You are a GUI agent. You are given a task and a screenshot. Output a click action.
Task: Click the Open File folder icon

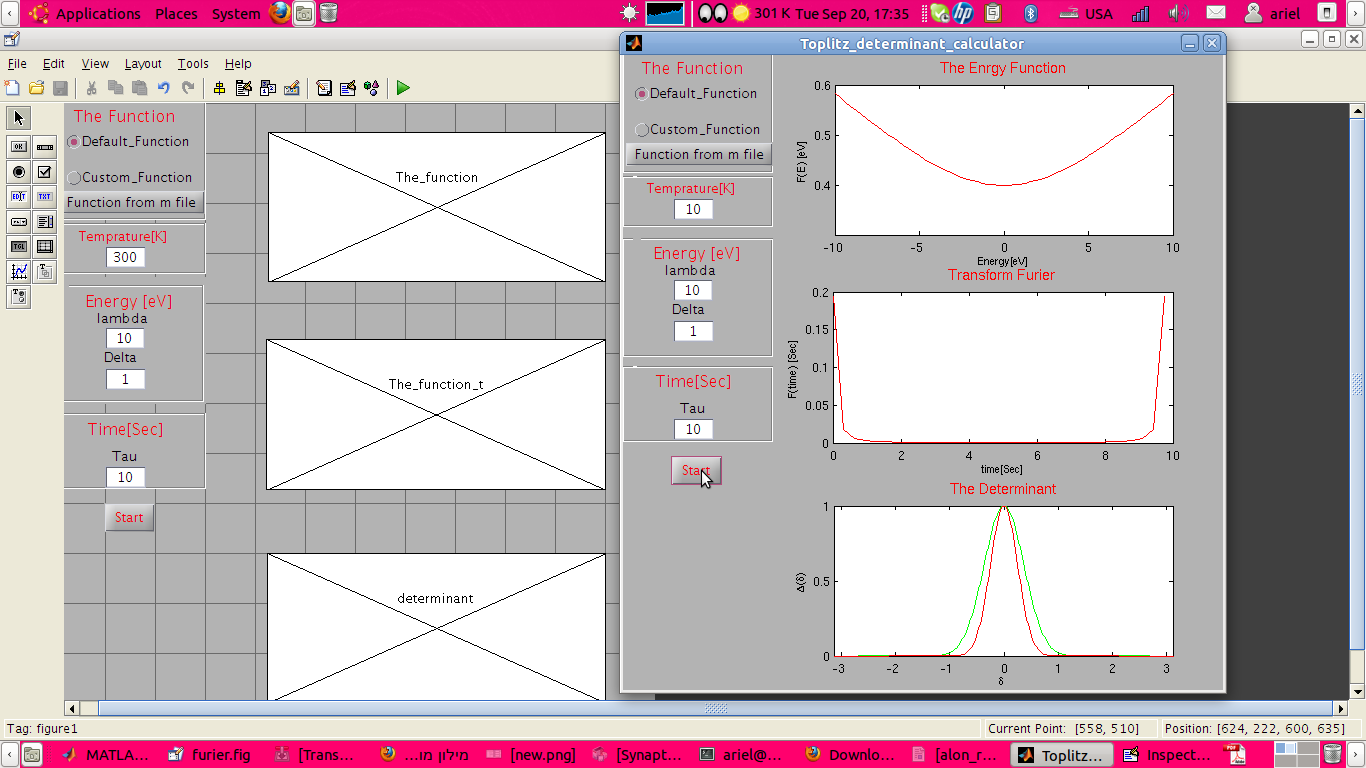point(37,88)
